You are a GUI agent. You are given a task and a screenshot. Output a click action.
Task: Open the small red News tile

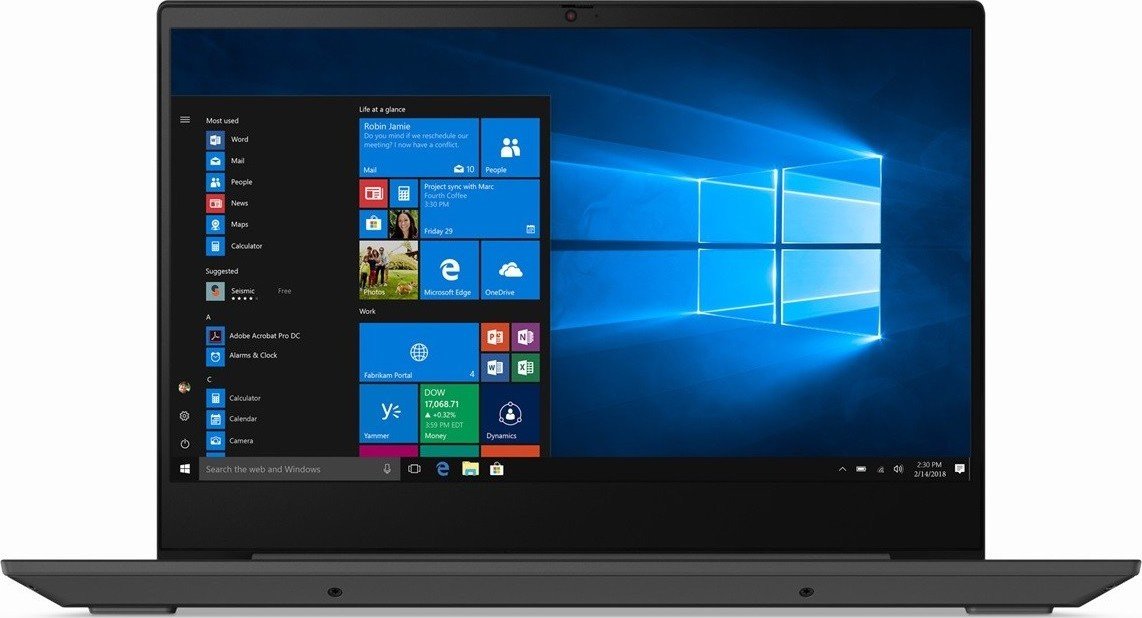(374, 194)
